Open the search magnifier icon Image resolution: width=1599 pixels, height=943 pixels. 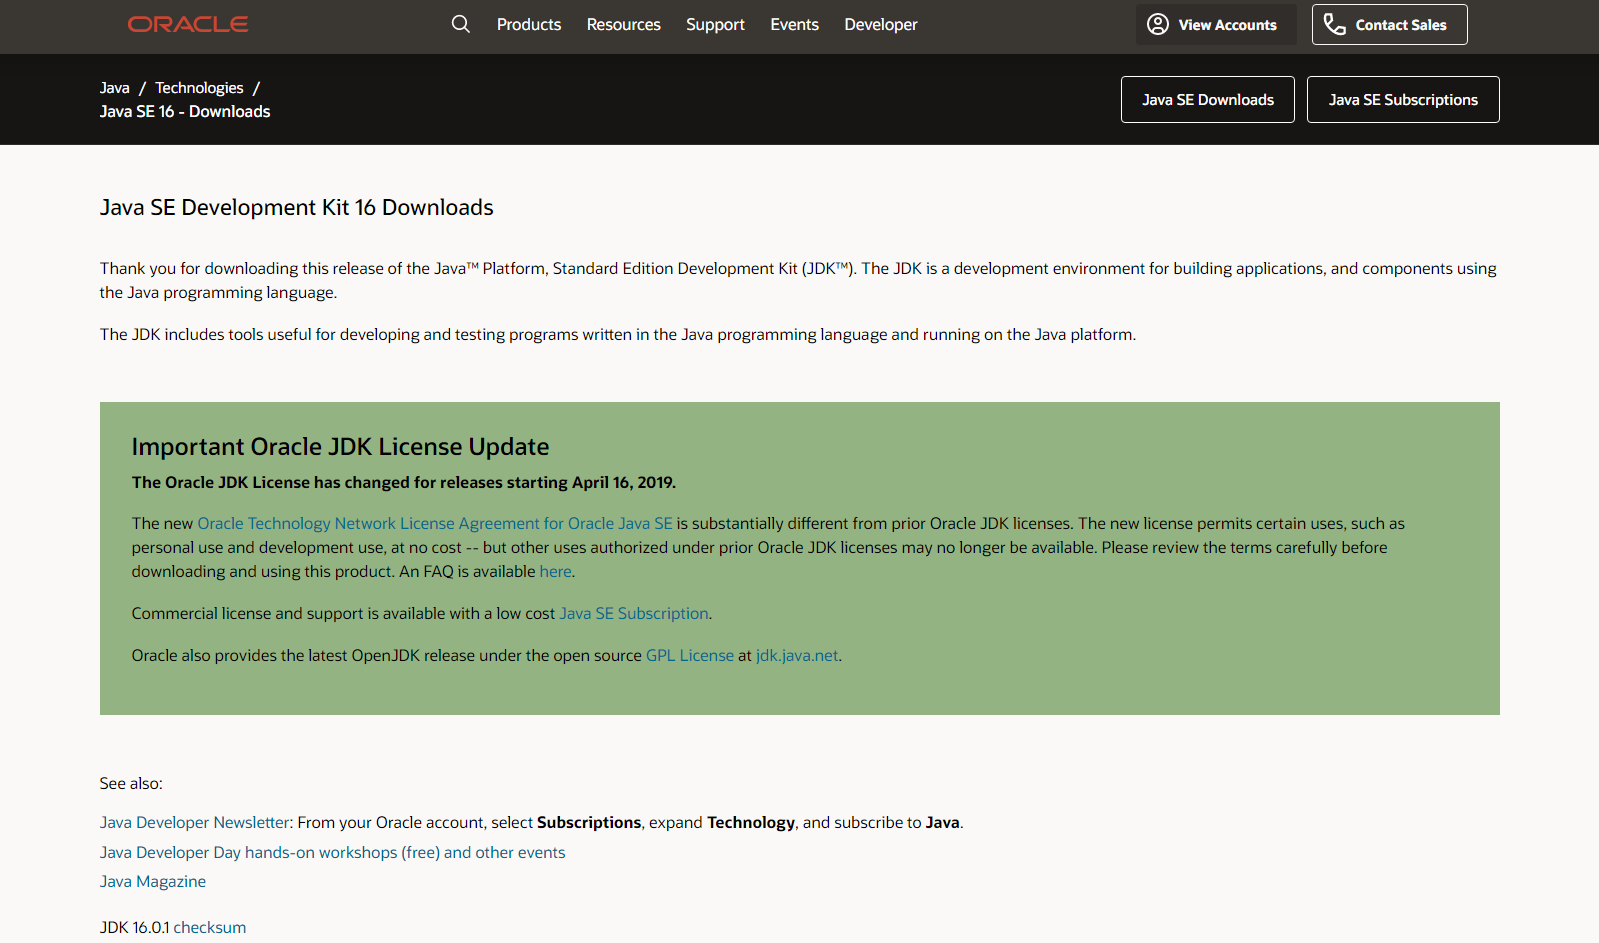coord(460,24)
